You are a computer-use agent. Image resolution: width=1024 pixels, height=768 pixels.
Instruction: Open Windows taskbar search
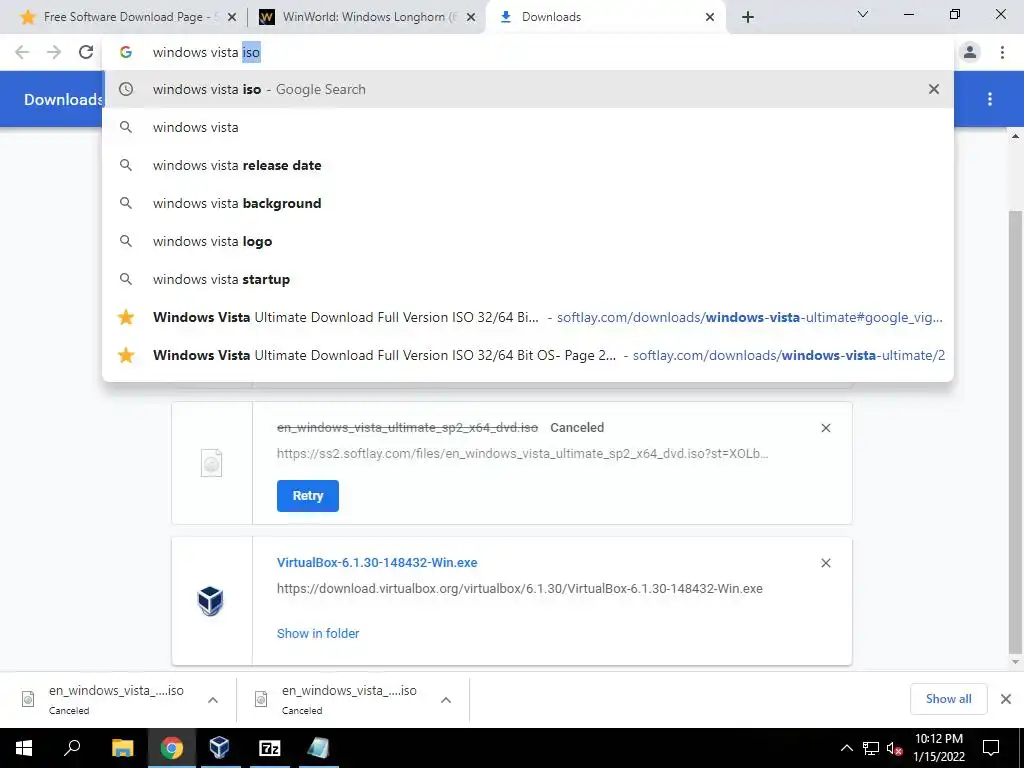click(x=72, y=748)
